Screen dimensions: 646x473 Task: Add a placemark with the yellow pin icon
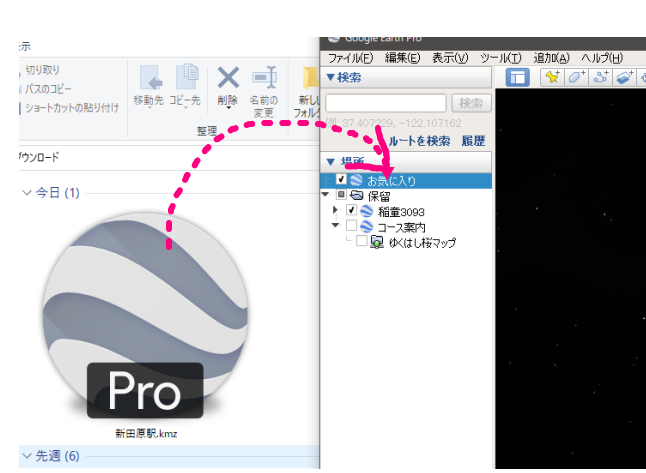point(552,77)
